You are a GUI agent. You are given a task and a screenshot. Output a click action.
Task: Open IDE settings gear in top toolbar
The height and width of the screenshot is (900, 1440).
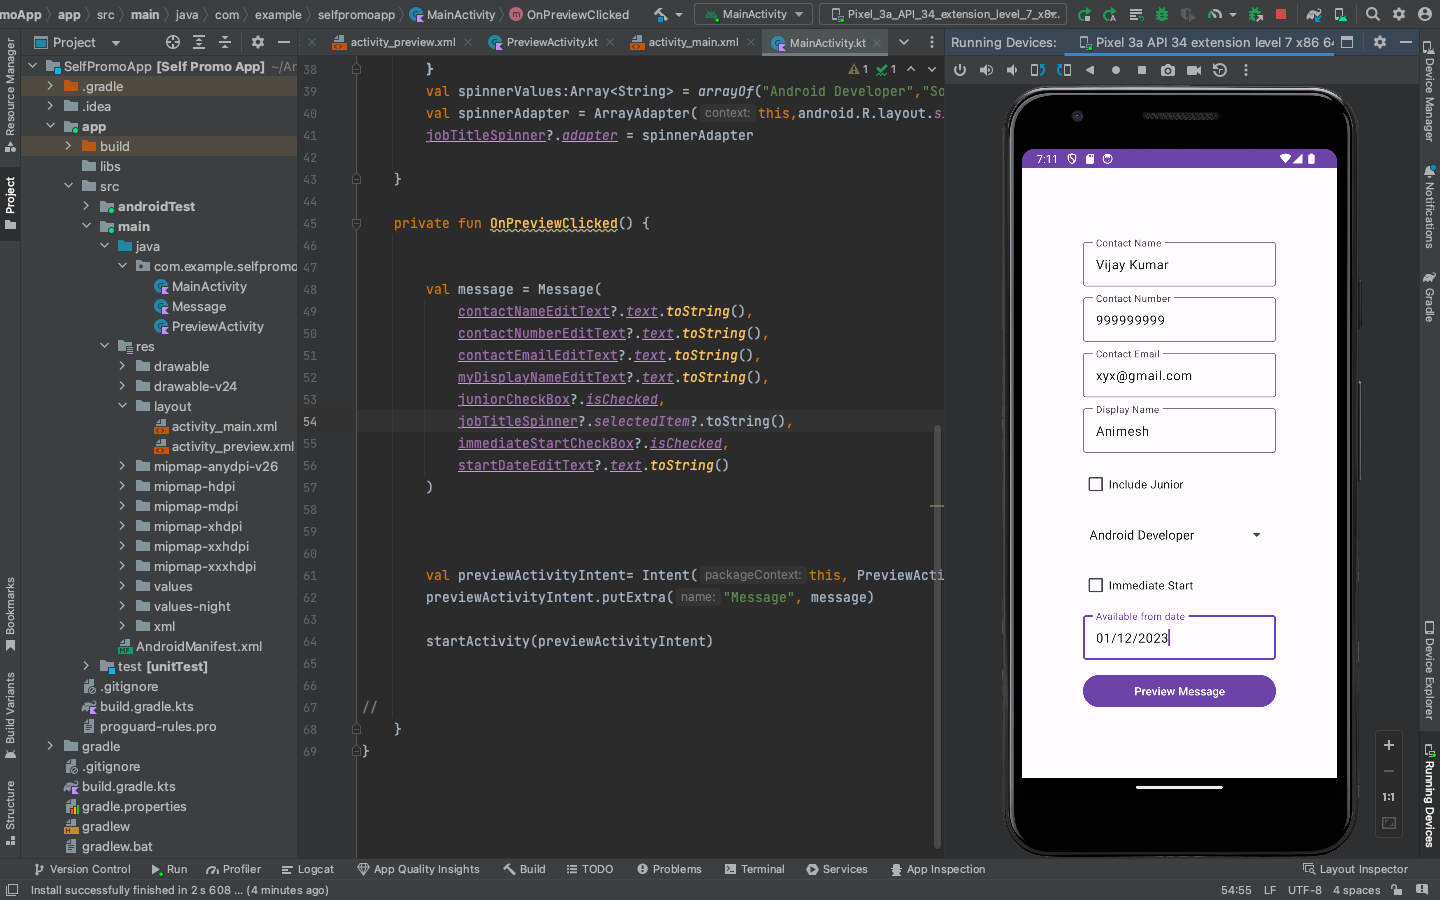pos(1399,14)
